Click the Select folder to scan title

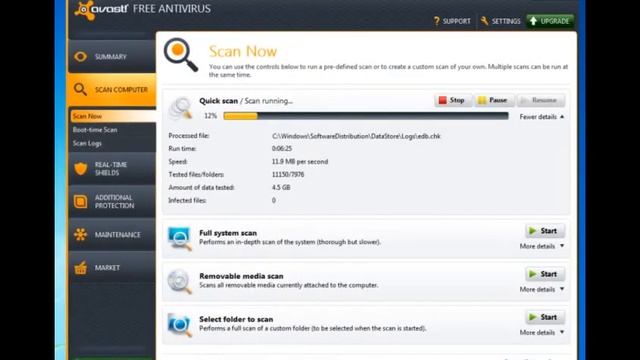[236, 319]
